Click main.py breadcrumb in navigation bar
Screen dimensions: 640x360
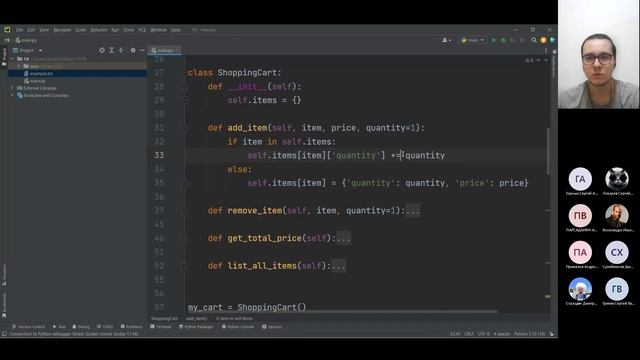(26, 40)
